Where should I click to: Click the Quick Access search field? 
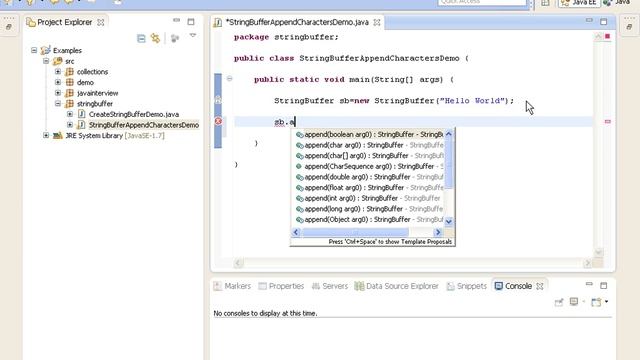click(482, 2)
